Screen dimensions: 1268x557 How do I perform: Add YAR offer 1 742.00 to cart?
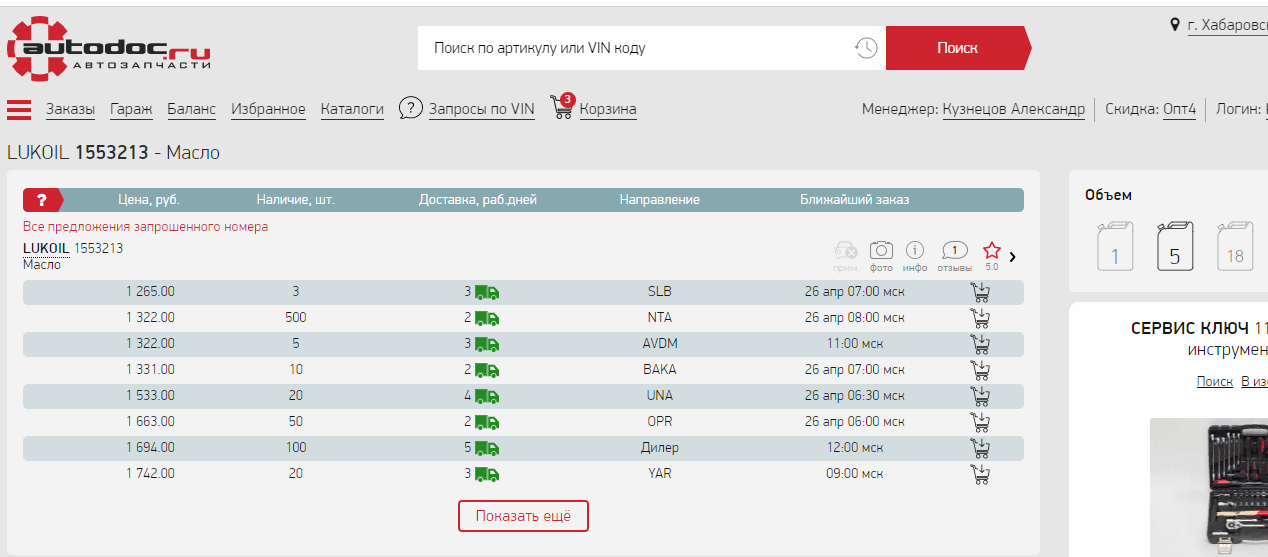(x=980, y=474)
